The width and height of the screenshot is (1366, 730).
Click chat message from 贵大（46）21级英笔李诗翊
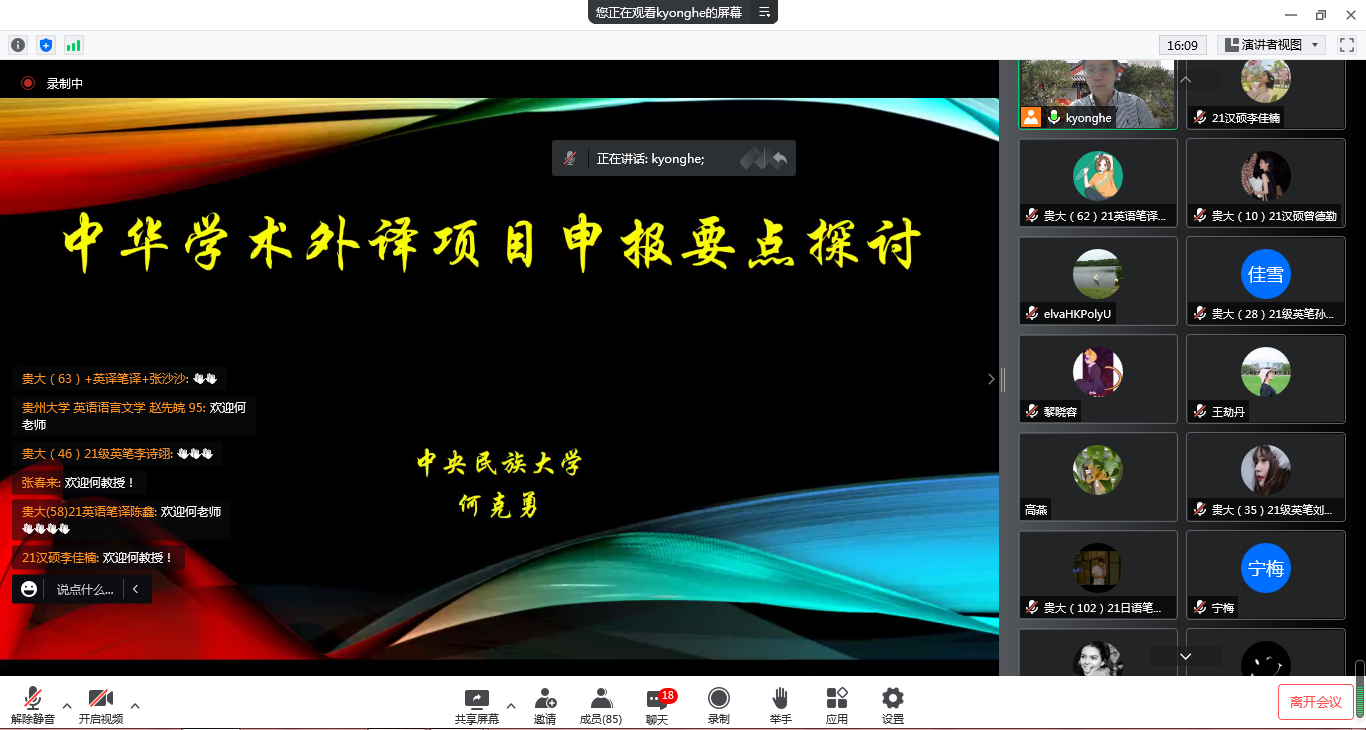[x=118, y=454]
